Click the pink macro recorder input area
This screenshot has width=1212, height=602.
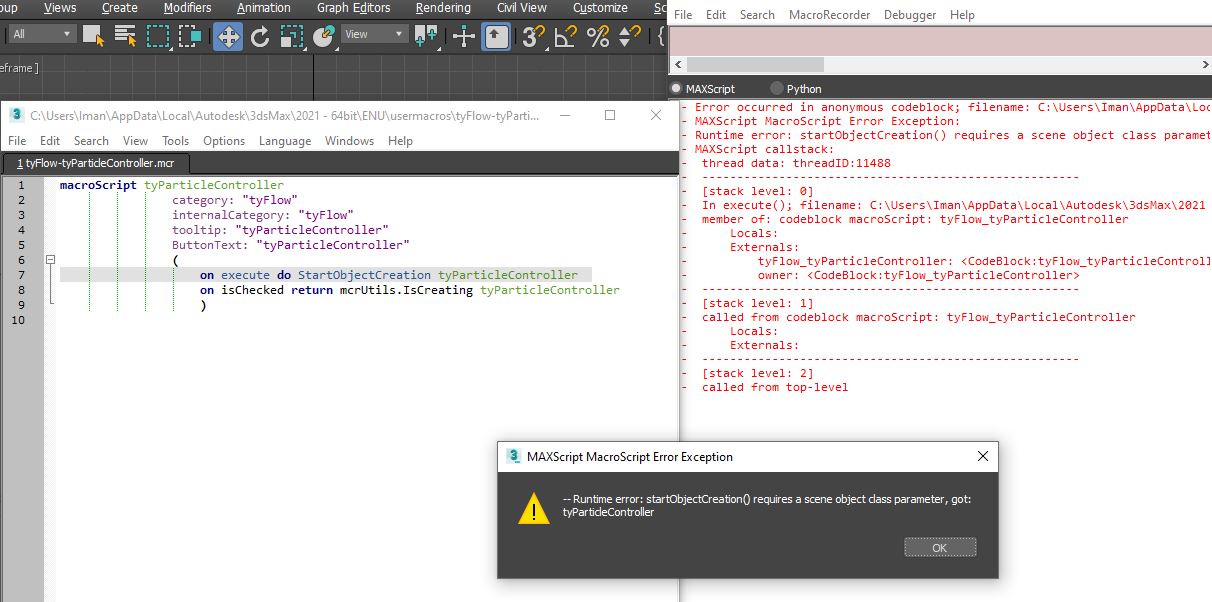[x=940, y=41]
